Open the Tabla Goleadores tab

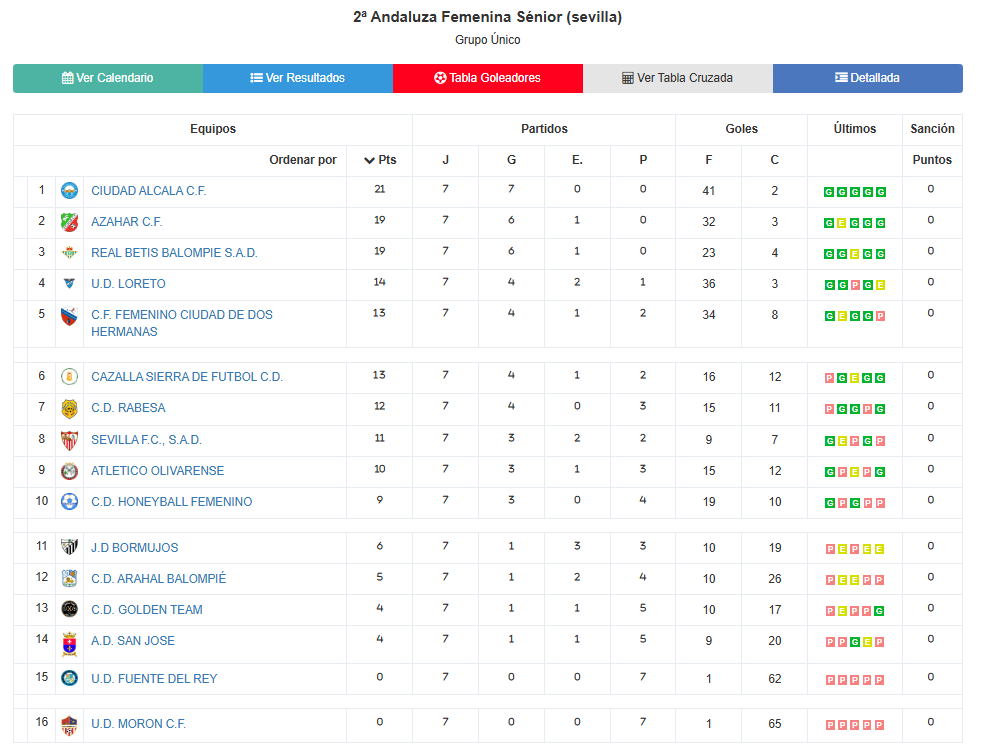487,78
